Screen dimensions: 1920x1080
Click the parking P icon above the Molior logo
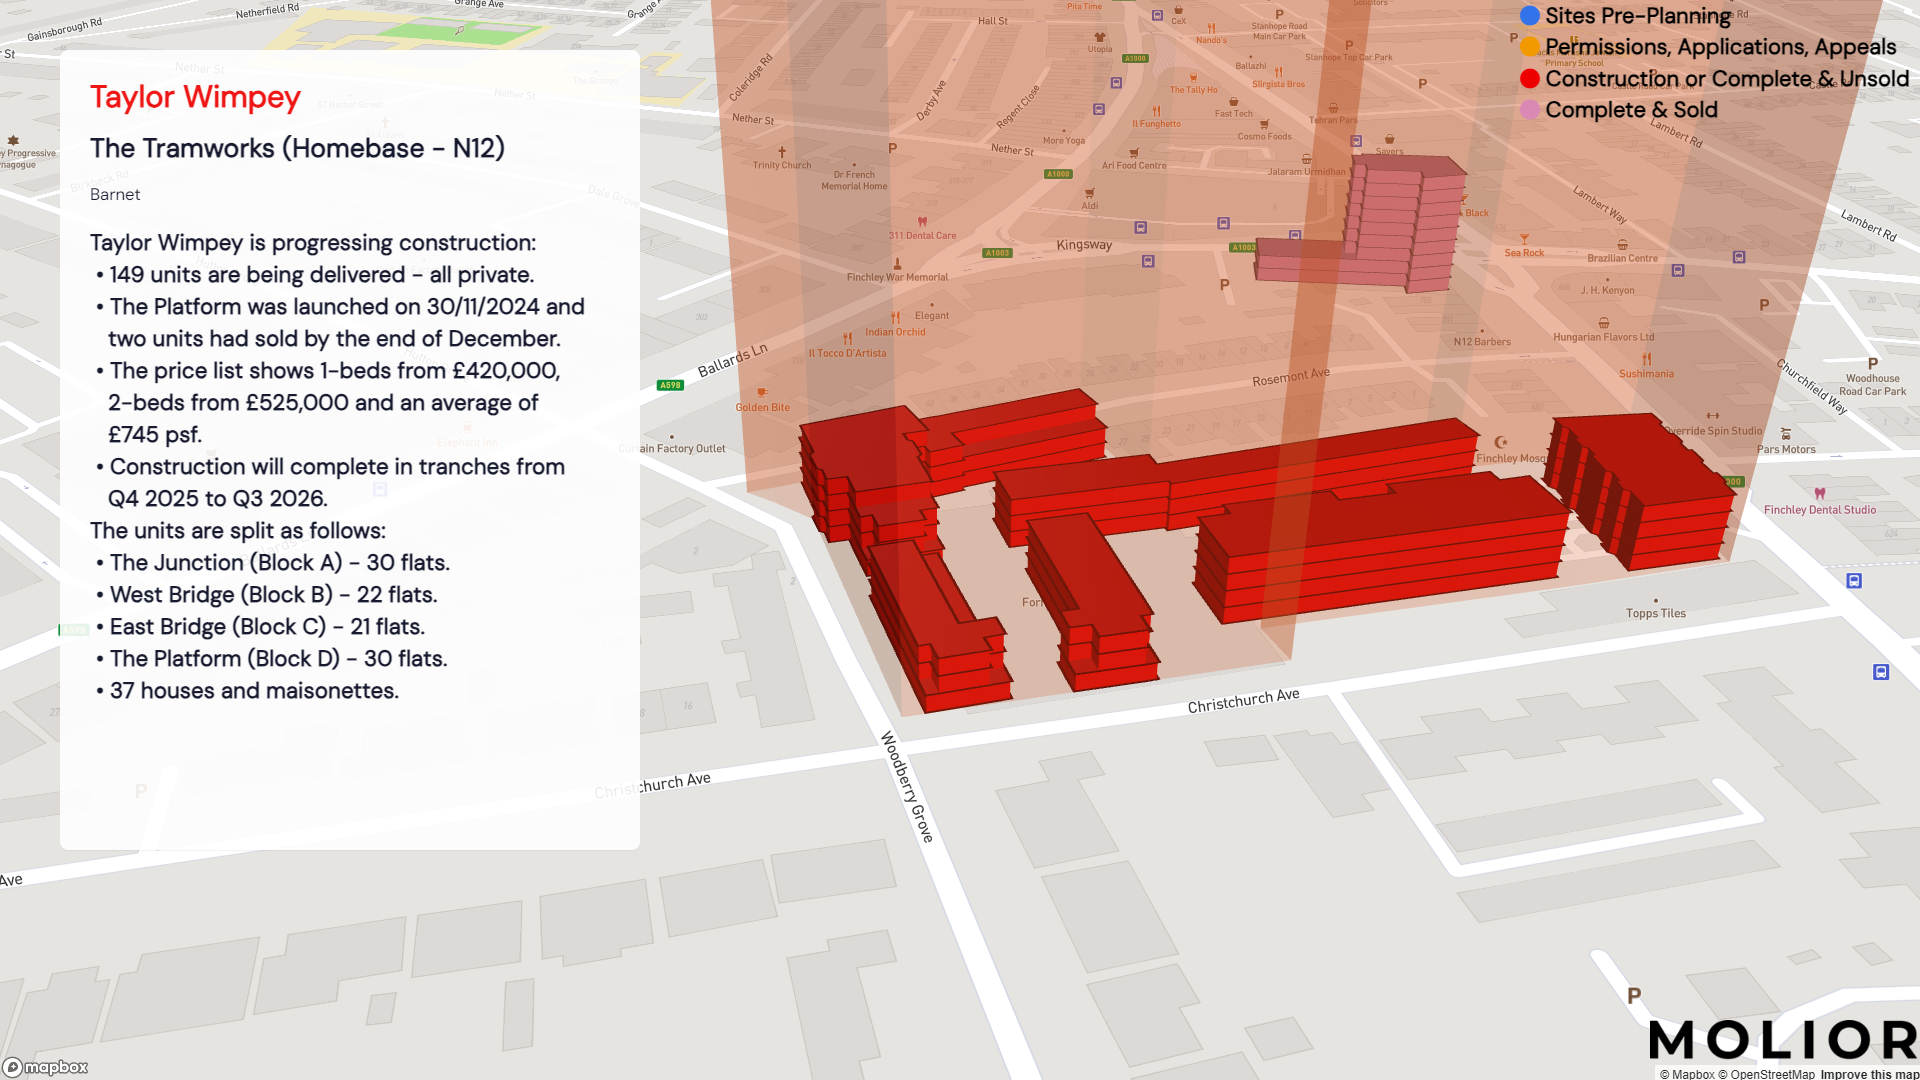[x=1634, y=995]
